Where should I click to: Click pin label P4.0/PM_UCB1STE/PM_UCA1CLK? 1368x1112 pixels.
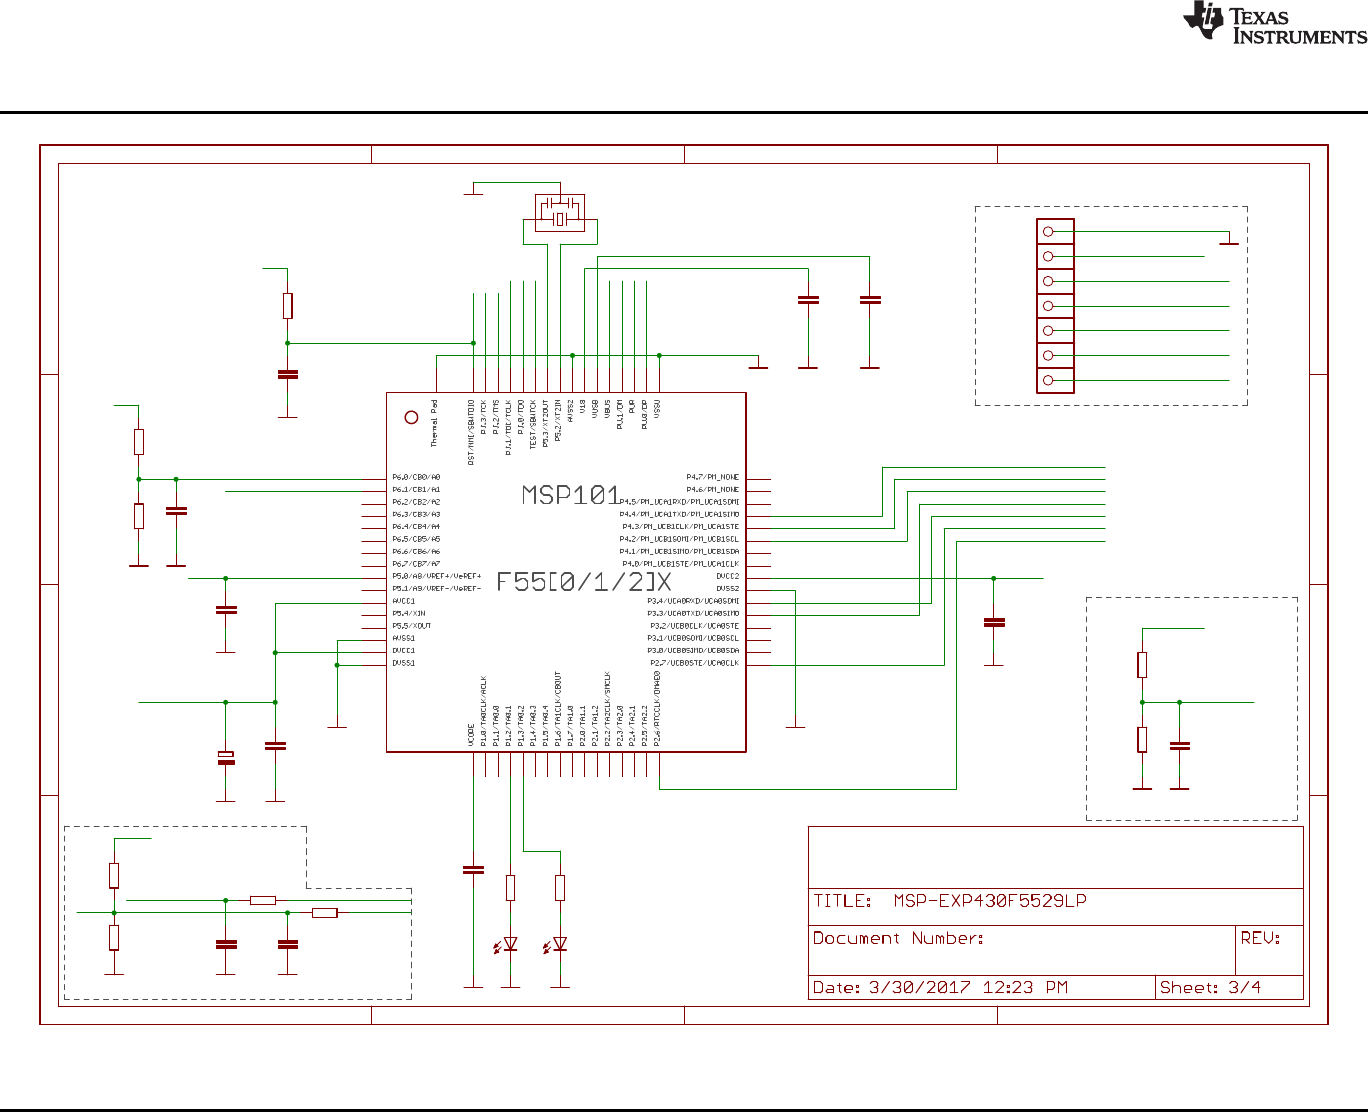tap(680, 564)
